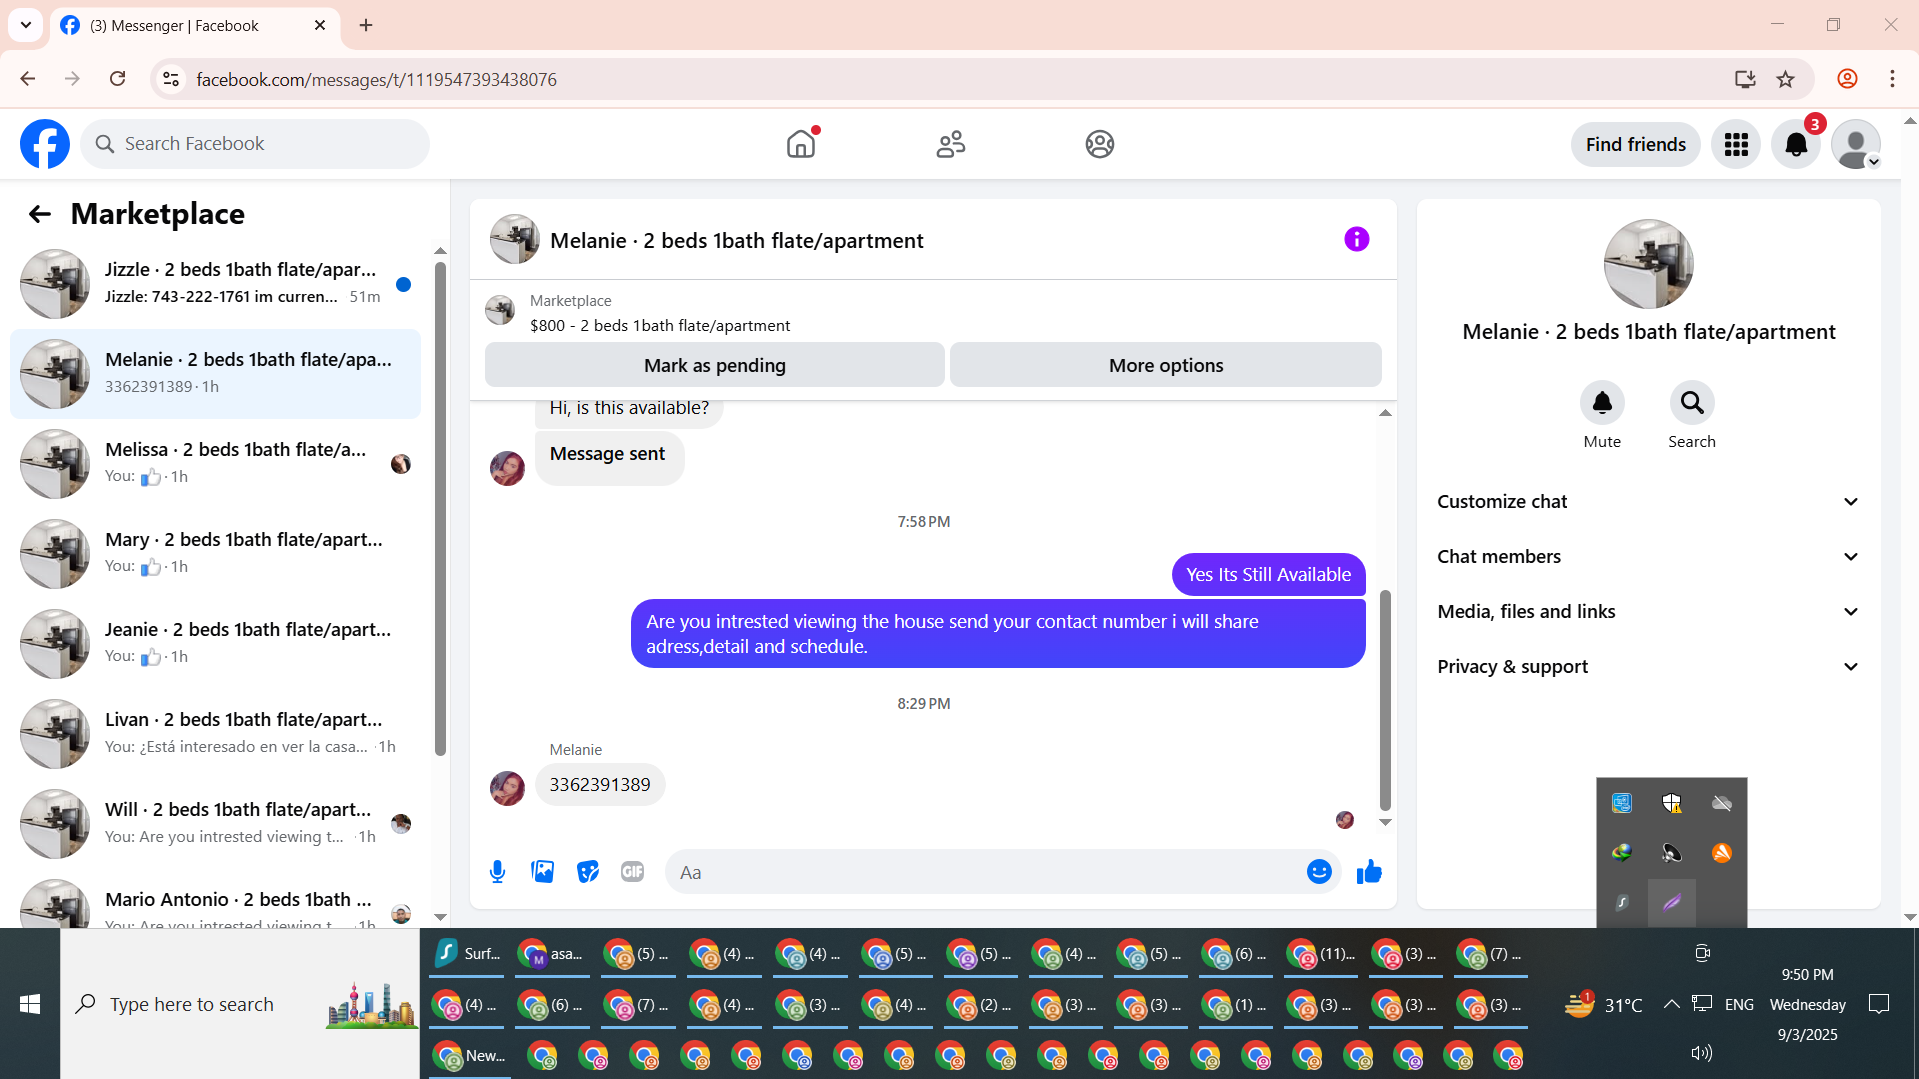Open Windows notification center icon
The width and height of the screenshot is (1919, 1079).
pos(1879,1004)
